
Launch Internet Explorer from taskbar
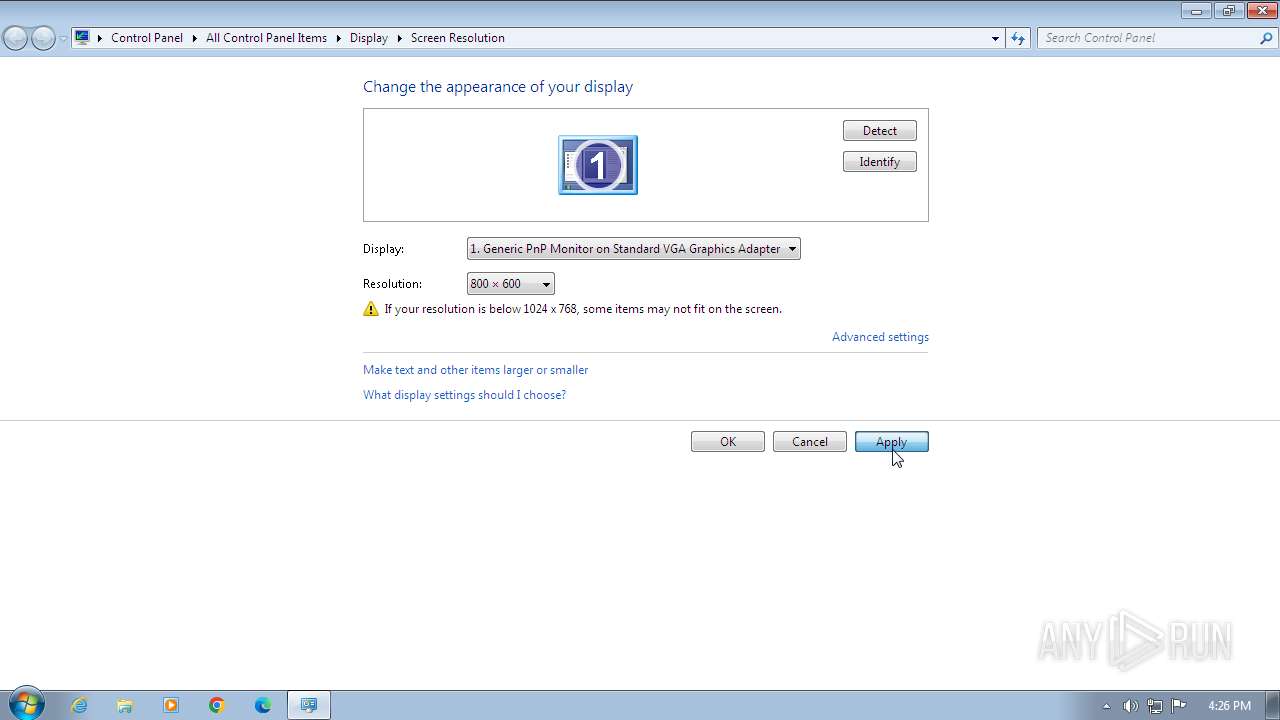click(x=79, y=705)
